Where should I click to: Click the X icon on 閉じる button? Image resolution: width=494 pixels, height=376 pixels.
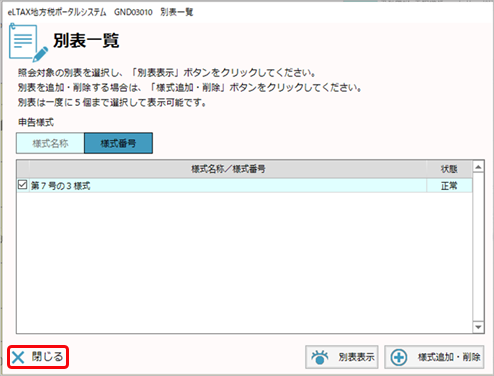coord(18,357)
